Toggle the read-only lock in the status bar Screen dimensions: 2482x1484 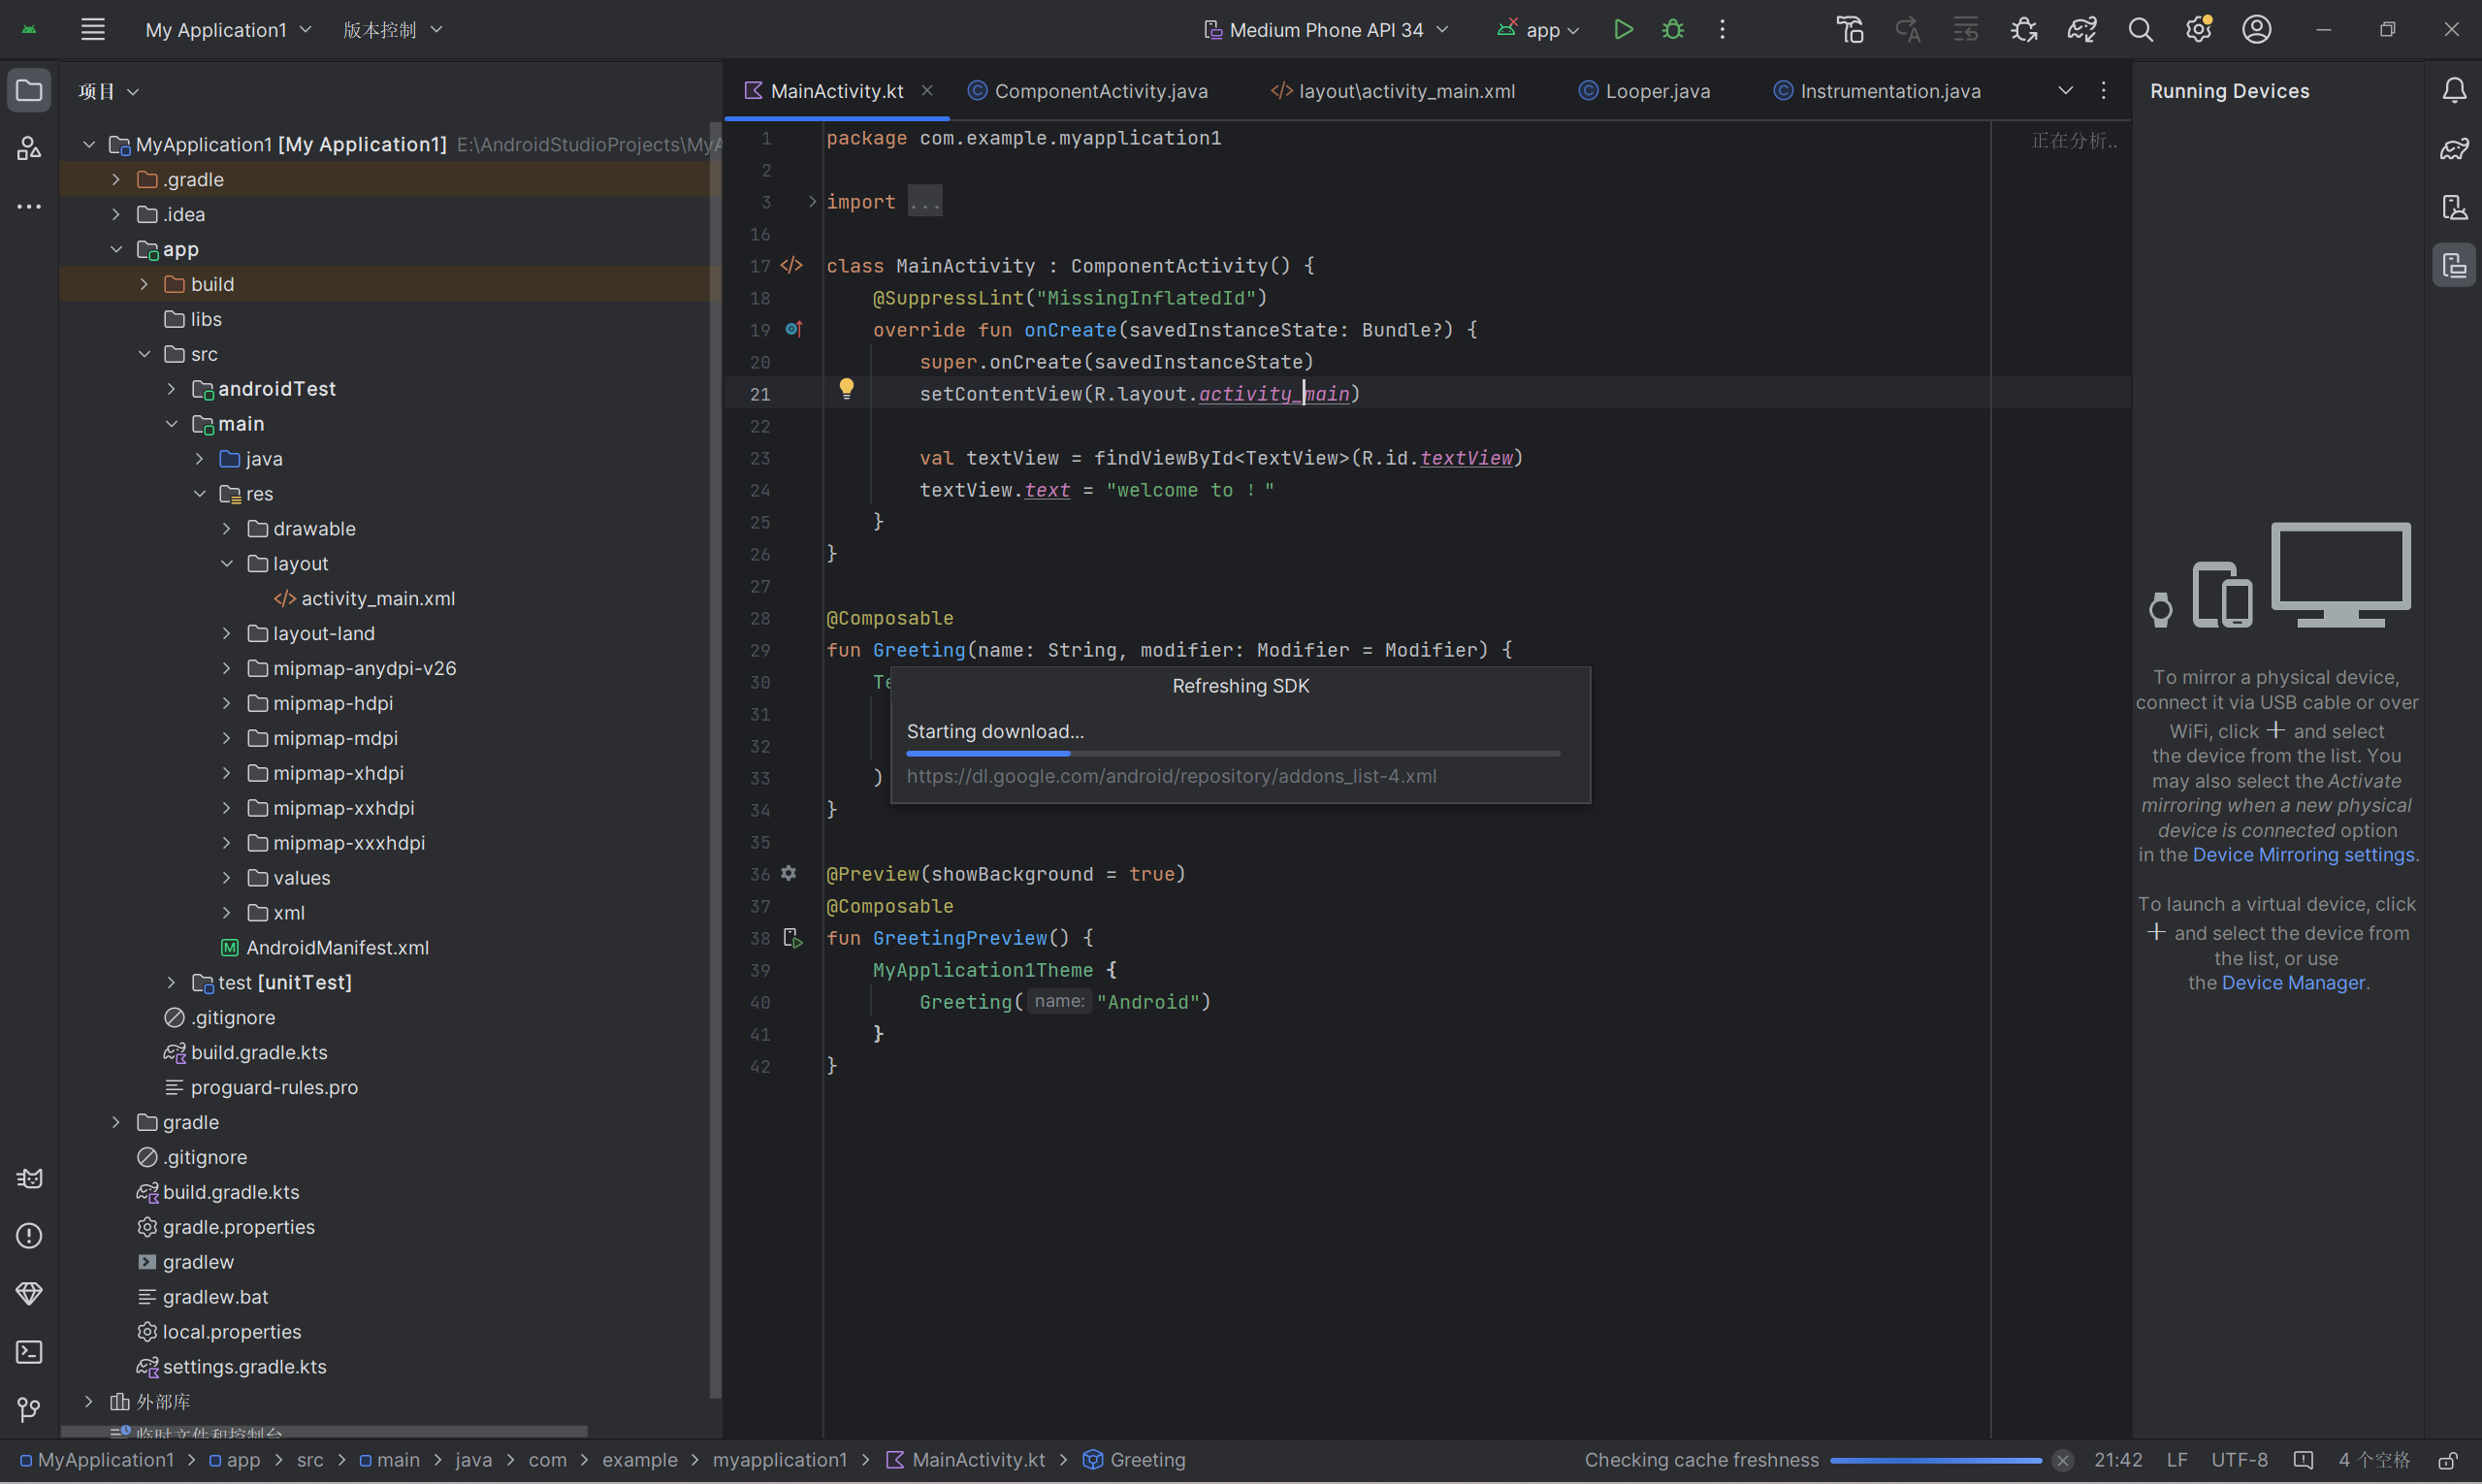2448,1460
